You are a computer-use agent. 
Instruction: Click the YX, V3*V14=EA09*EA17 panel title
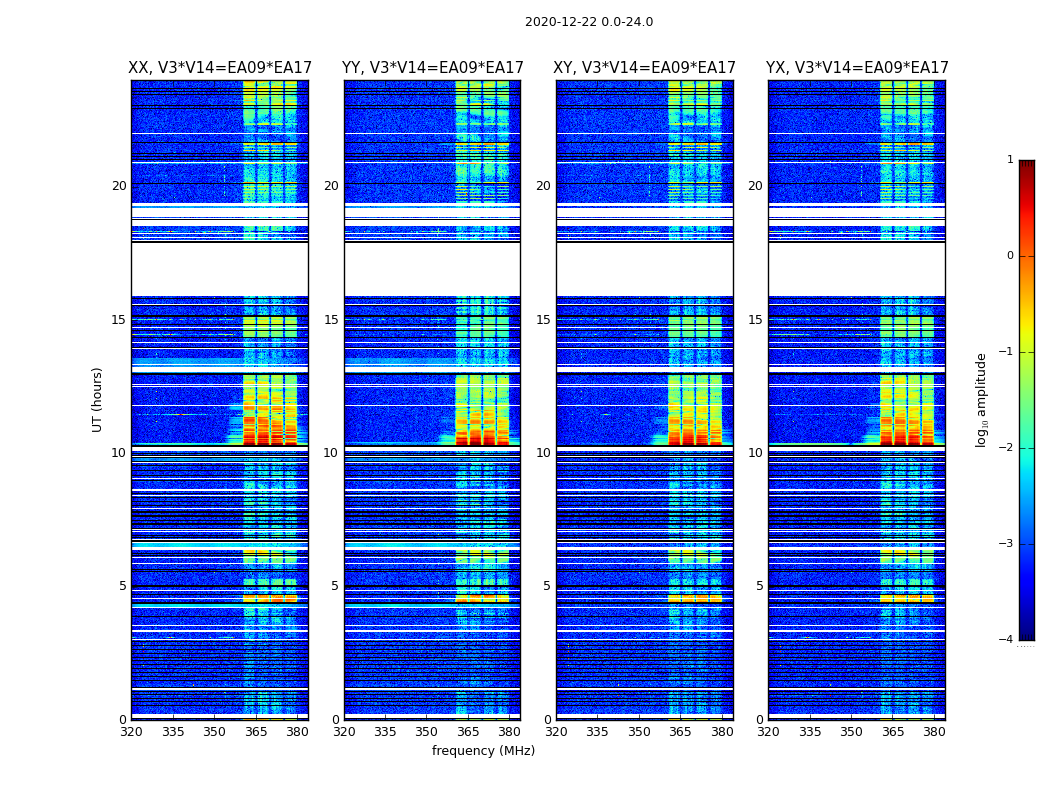[x=857, y=68]
